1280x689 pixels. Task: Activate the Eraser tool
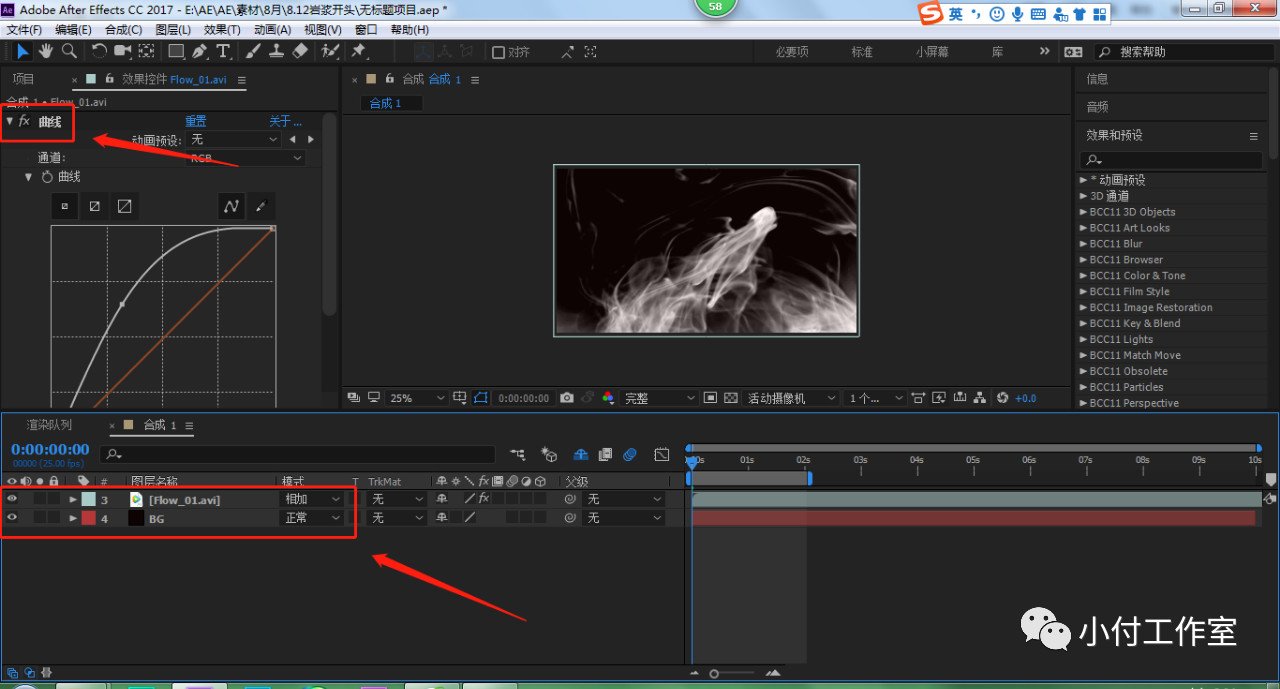299,51
